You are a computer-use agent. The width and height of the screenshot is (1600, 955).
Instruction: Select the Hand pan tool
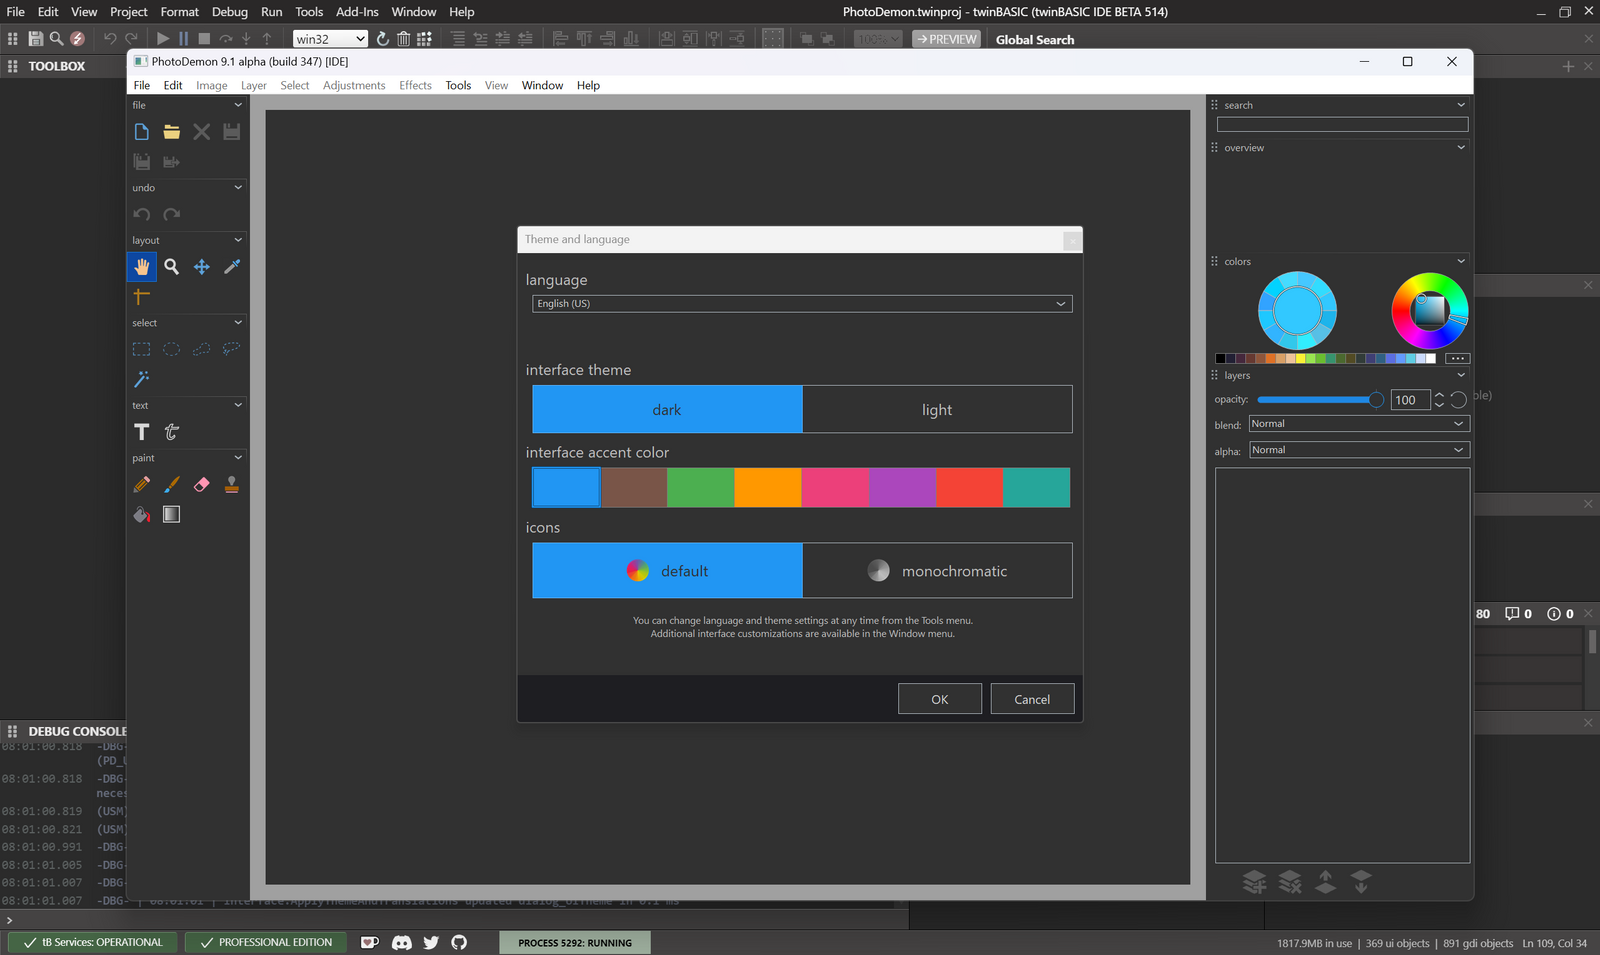point(142,266)
